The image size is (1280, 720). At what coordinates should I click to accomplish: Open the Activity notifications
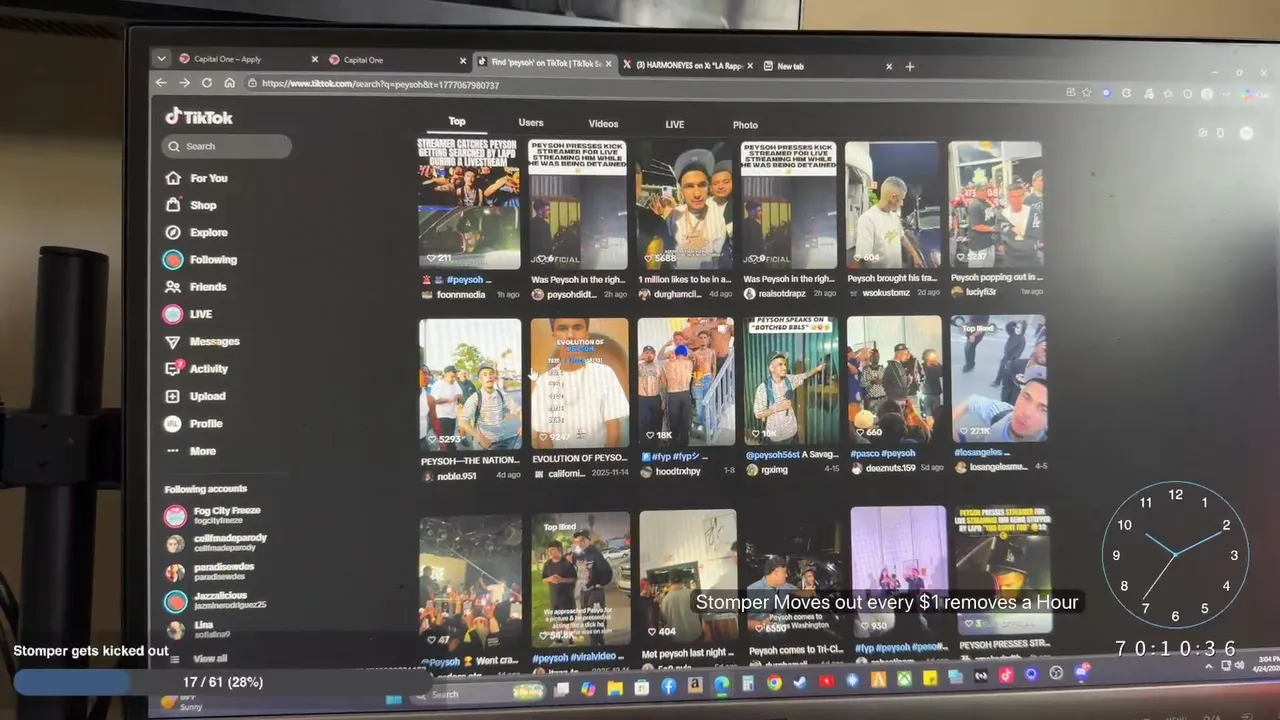[196, 368]
